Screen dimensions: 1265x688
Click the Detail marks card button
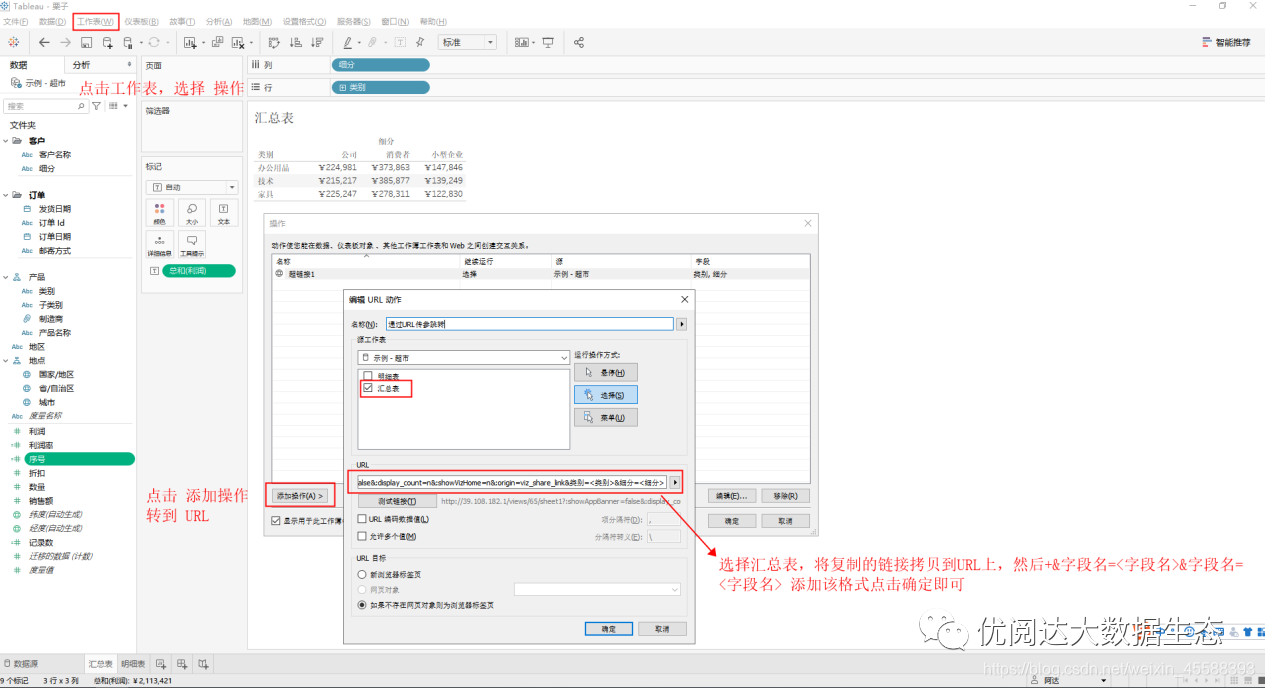pyautogui.click(x=159, y=245)
